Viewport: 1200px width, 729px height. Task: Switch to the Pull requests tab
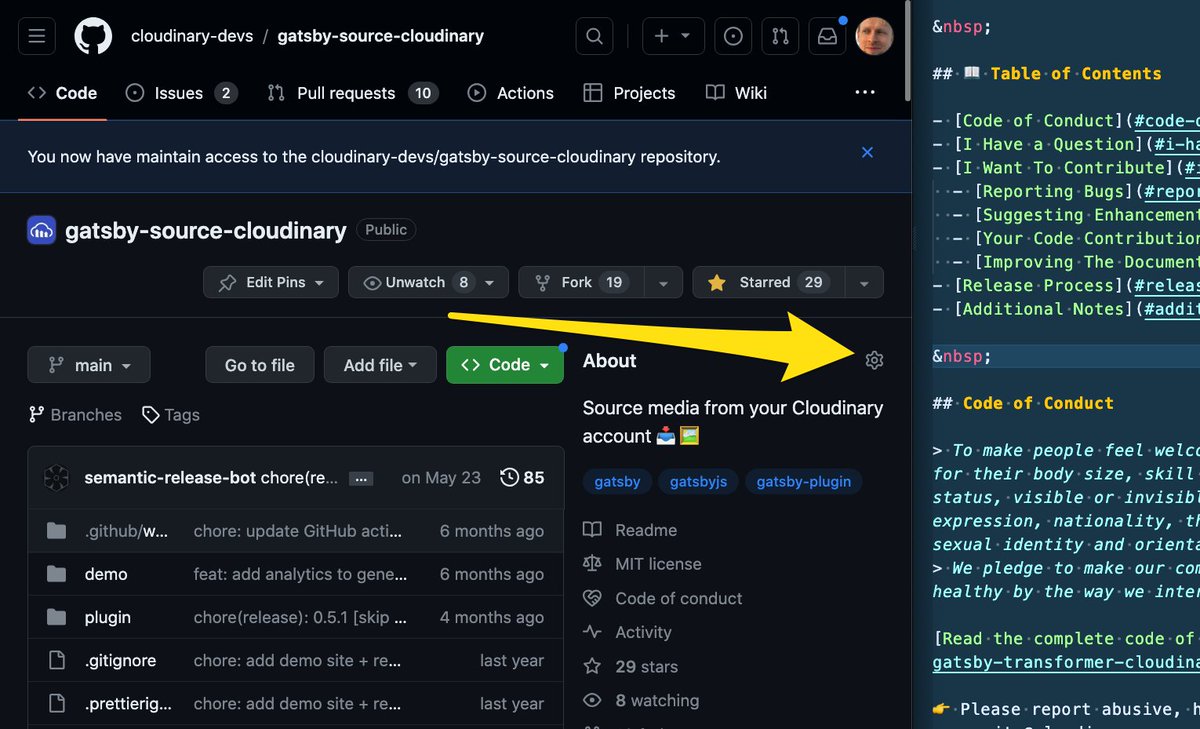pyautogui.click(x=354, y=93)
